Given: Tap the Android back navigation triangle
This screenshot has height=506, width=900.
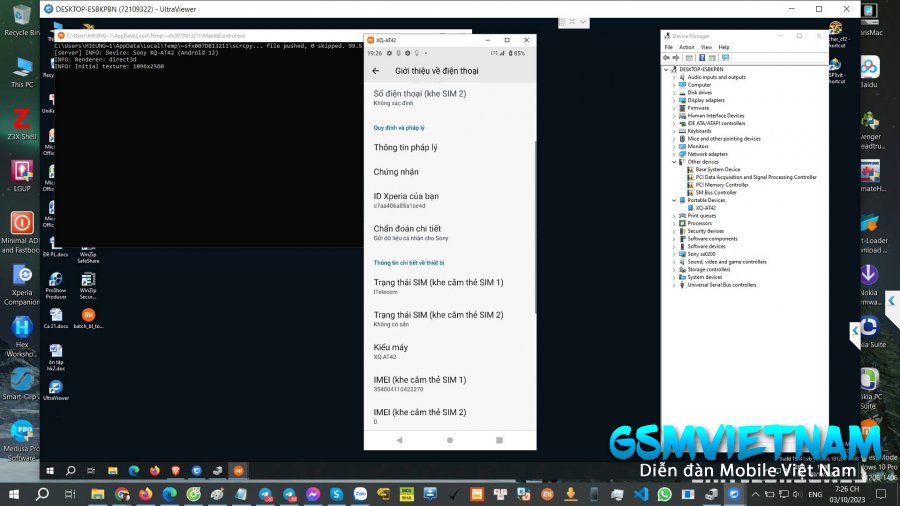Looking at the screenshot, I should [x=399, y=440].
